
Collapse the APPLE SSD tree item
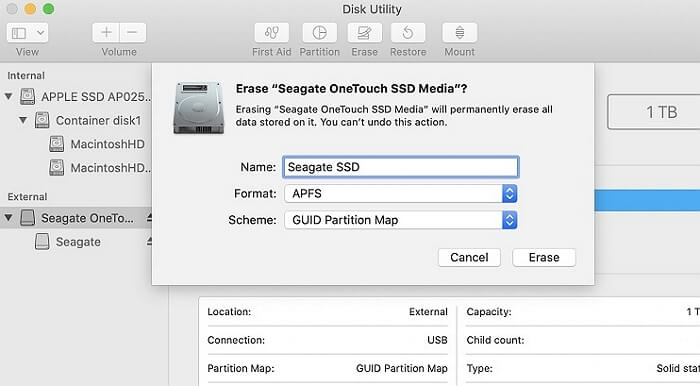click(x=8, y=96)
